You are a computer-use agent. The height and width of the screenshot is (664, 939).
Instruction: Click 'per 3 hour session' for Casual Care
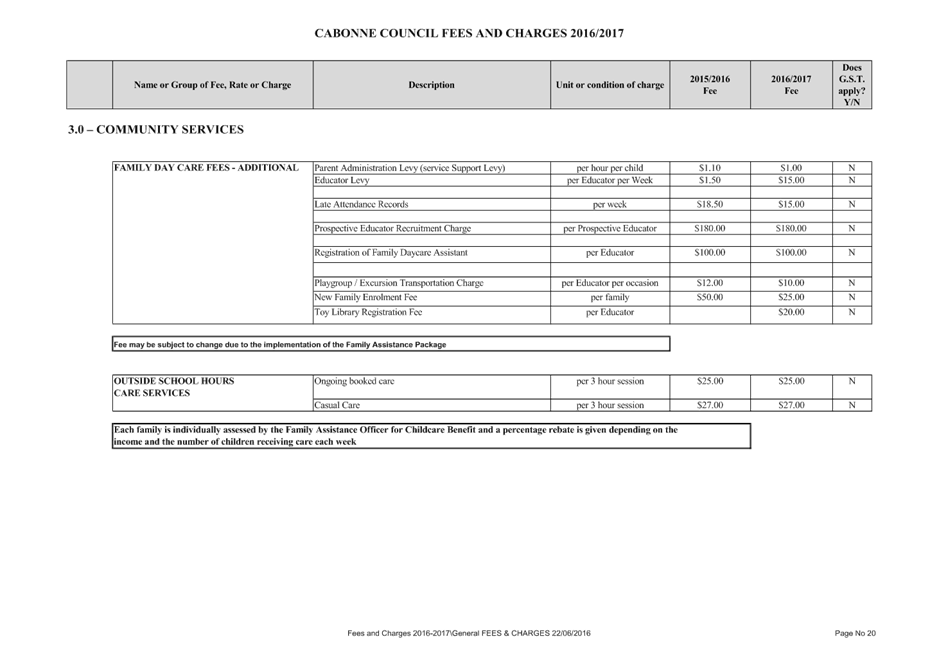click(610, 405)
